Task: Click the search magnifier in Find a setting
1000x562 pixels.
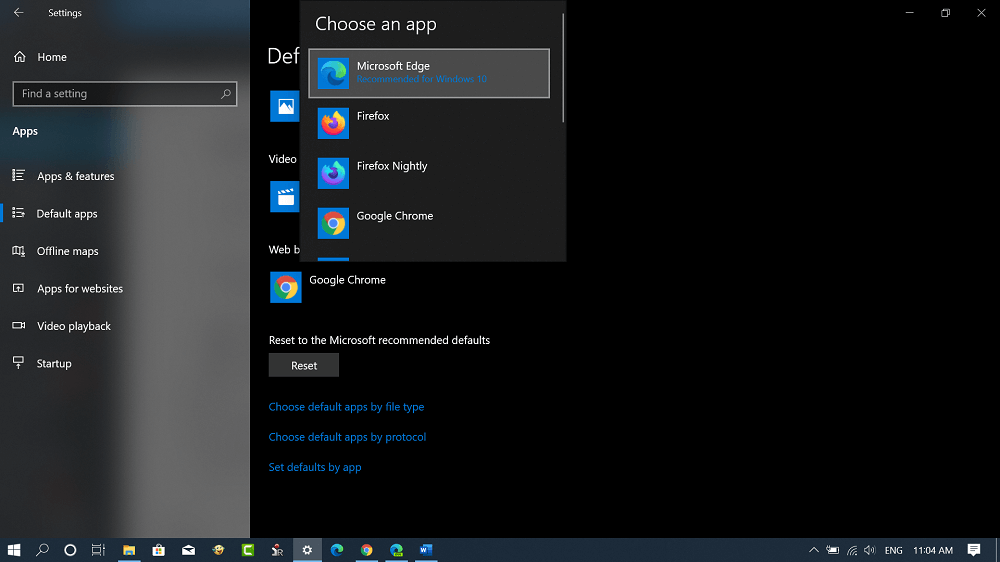Action: tap(226, 94)
